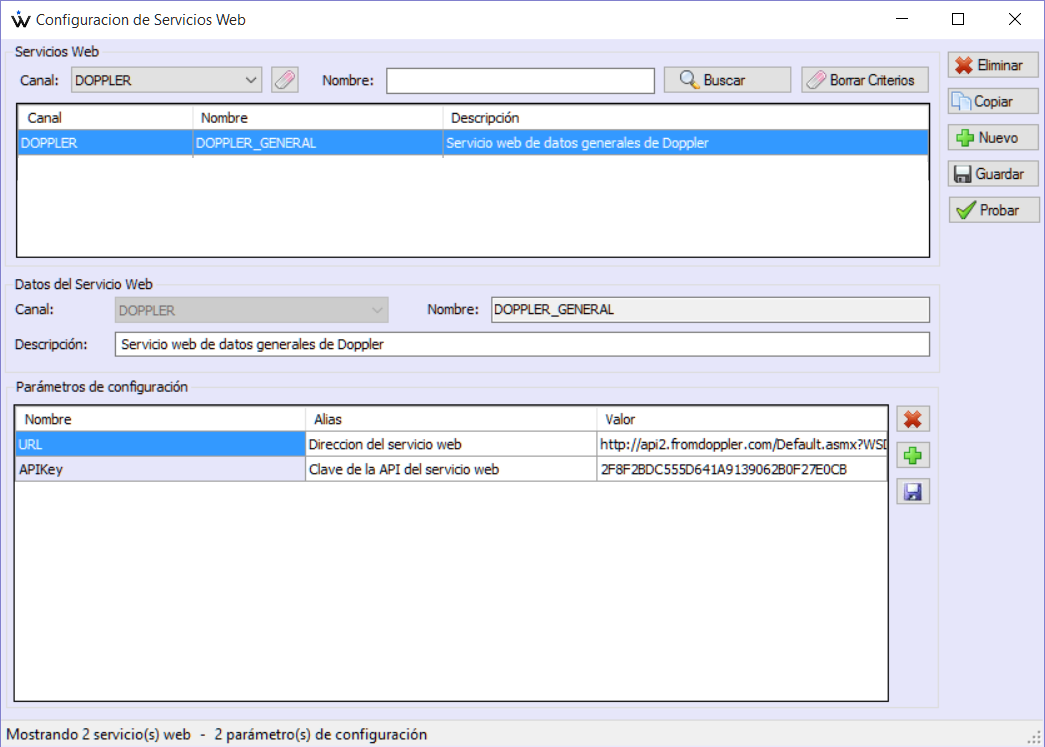Close the Configuracion de Servicios Web window
1045x747 pixels.
tap(1014, 19)
